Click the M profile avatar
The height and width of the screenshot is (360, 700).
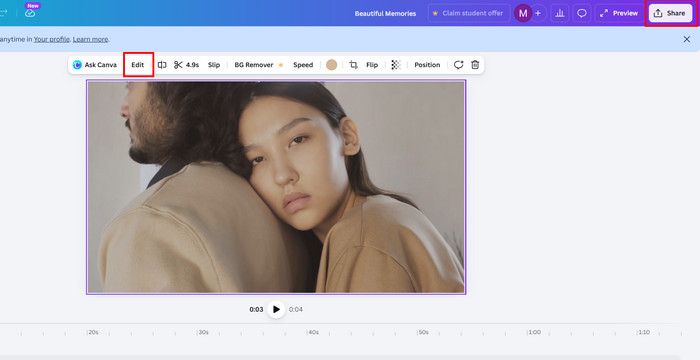[522, 13]
